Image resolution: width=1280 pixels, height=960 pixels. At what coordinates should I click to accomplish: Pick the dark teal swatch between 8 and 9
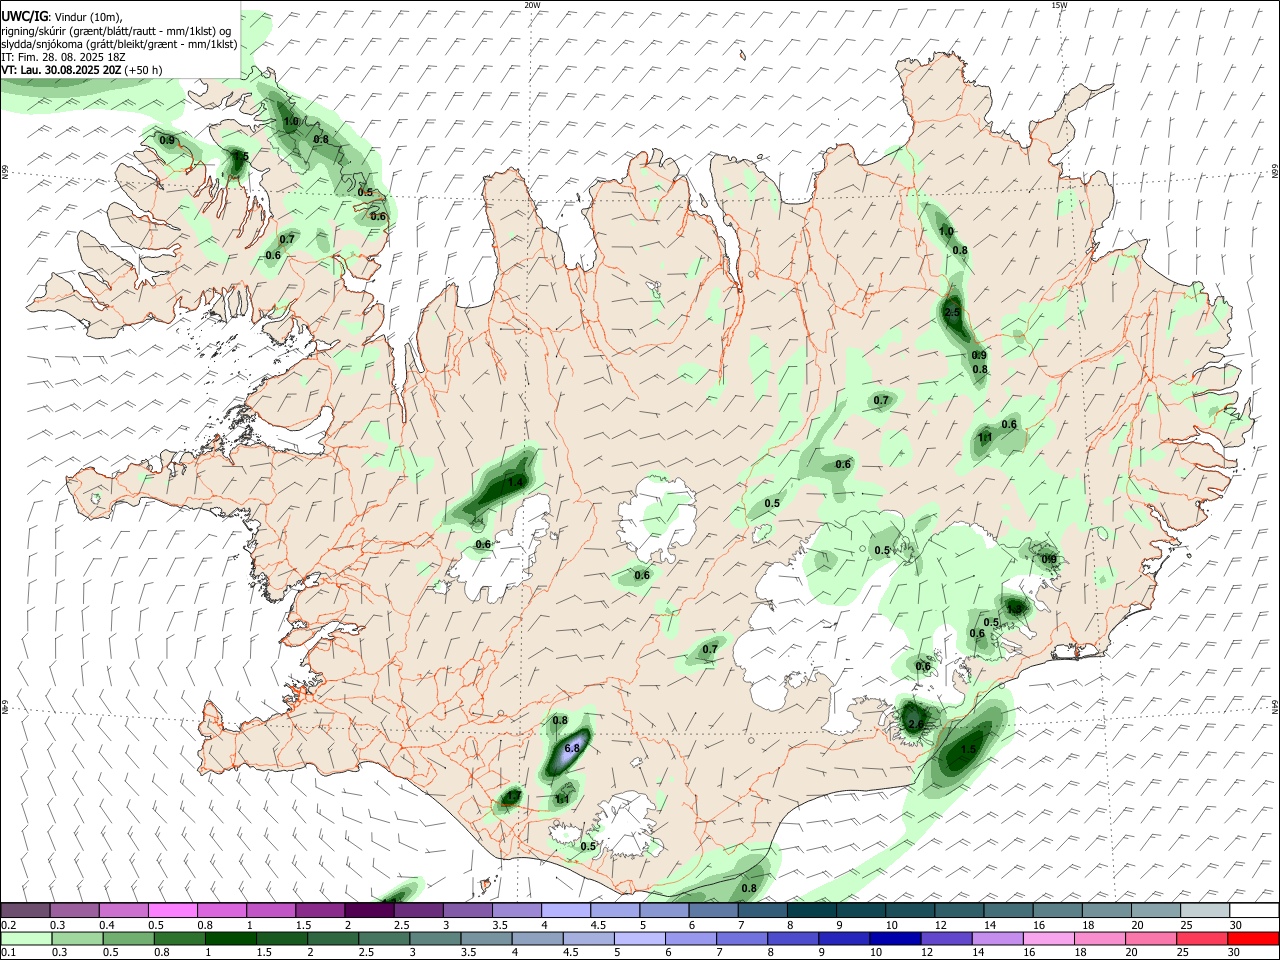[812, 910]
